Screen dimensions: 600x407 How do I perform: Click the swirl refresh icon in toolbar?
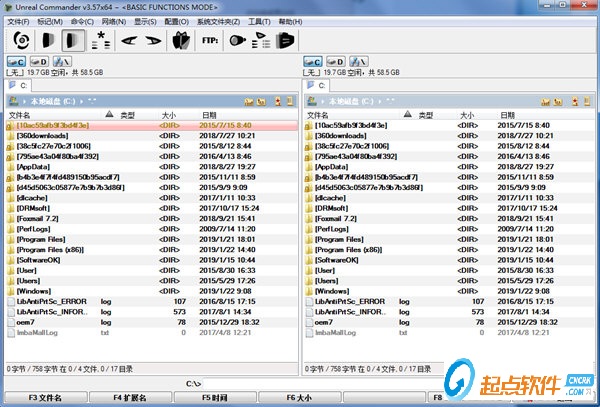(x=21, y=40)
